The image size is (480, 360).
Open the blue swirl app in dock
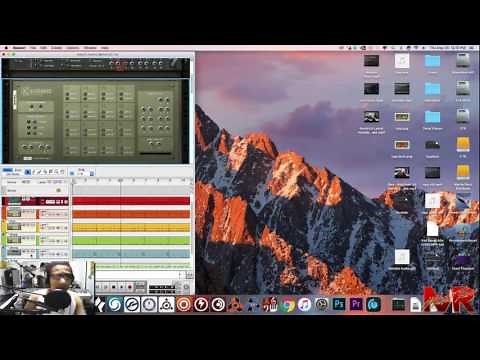[115, 304]
